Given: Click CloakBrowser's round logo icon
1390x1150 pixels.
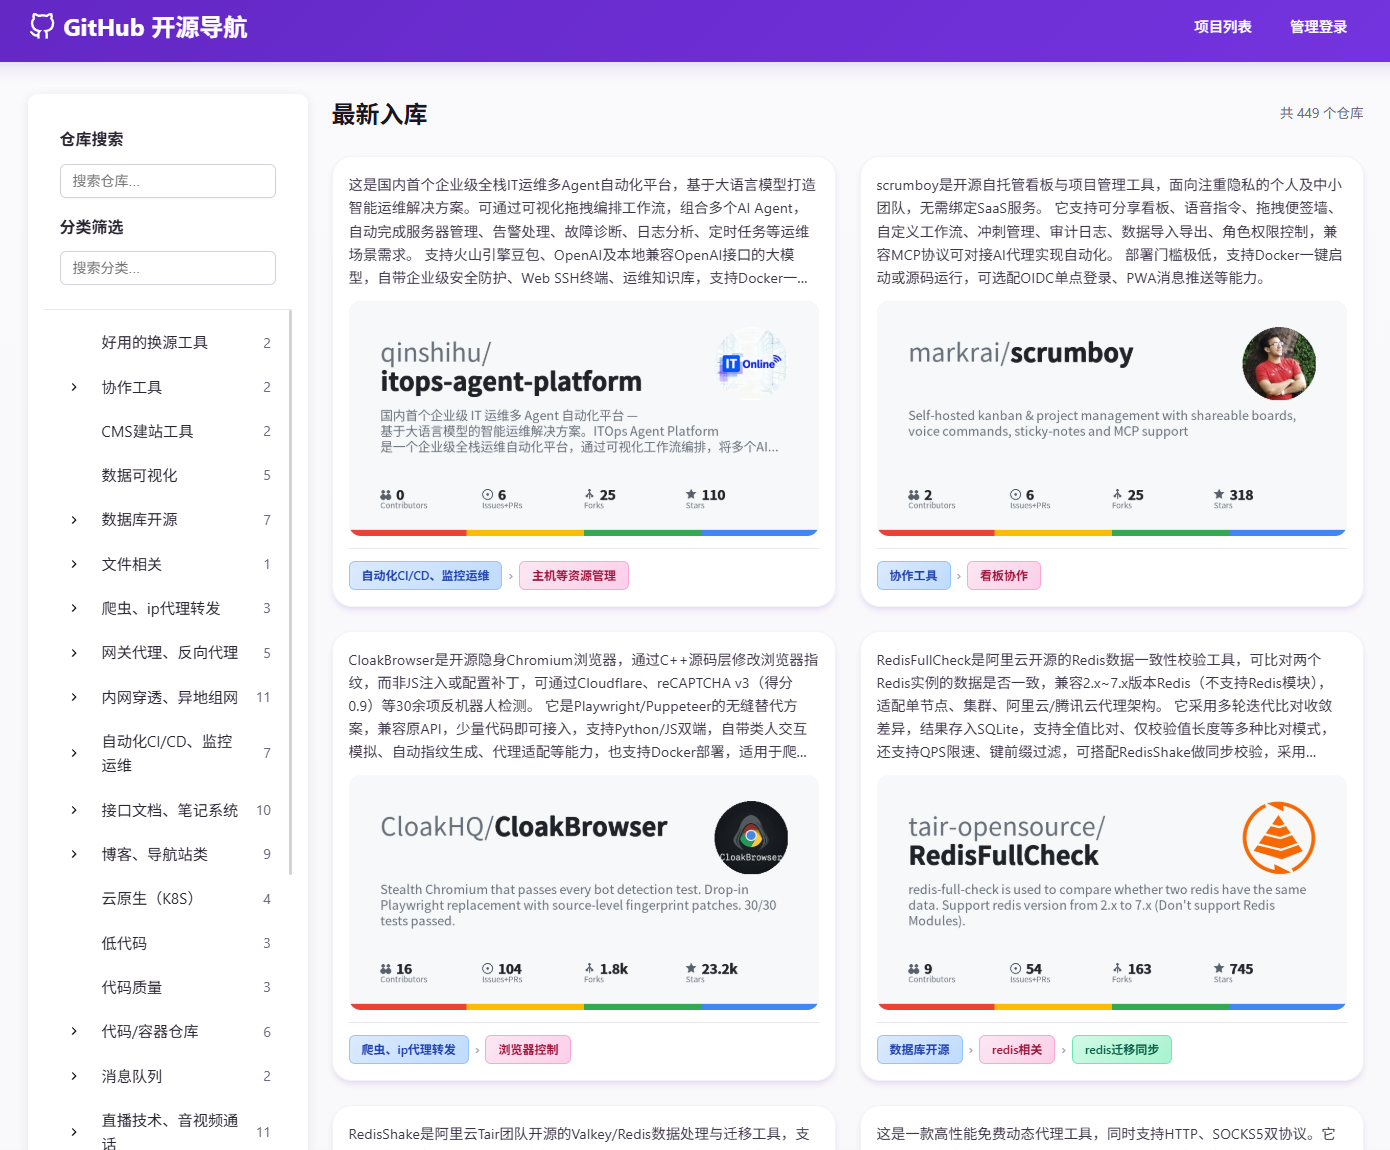Looking at the screenshot, I should point(751,838).
